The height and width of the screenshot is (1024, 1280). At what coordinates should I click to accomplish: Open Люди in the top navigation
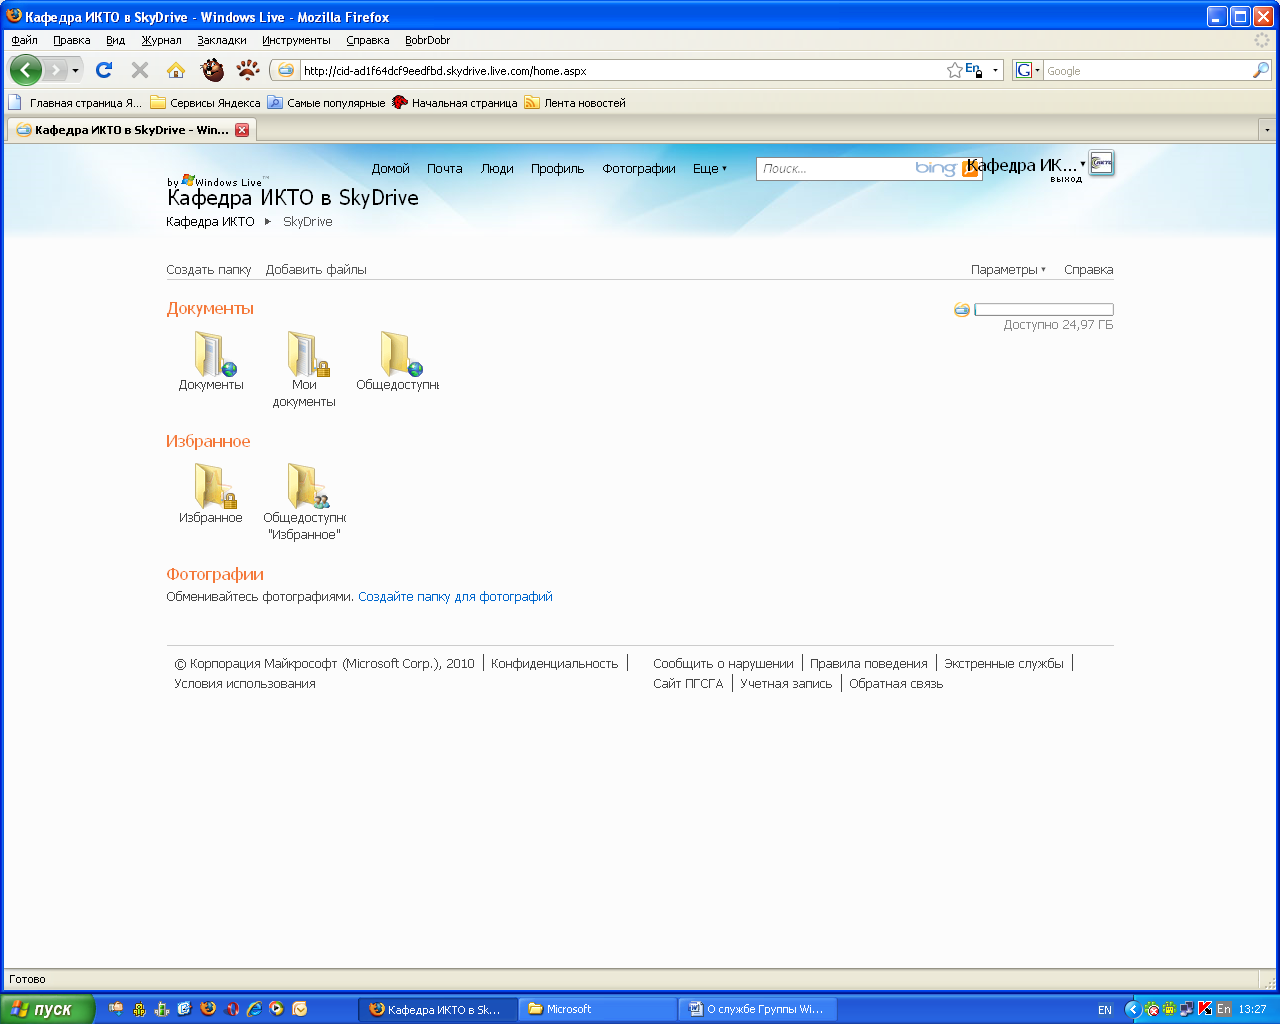pyautogui.click(x=497, y=169)
